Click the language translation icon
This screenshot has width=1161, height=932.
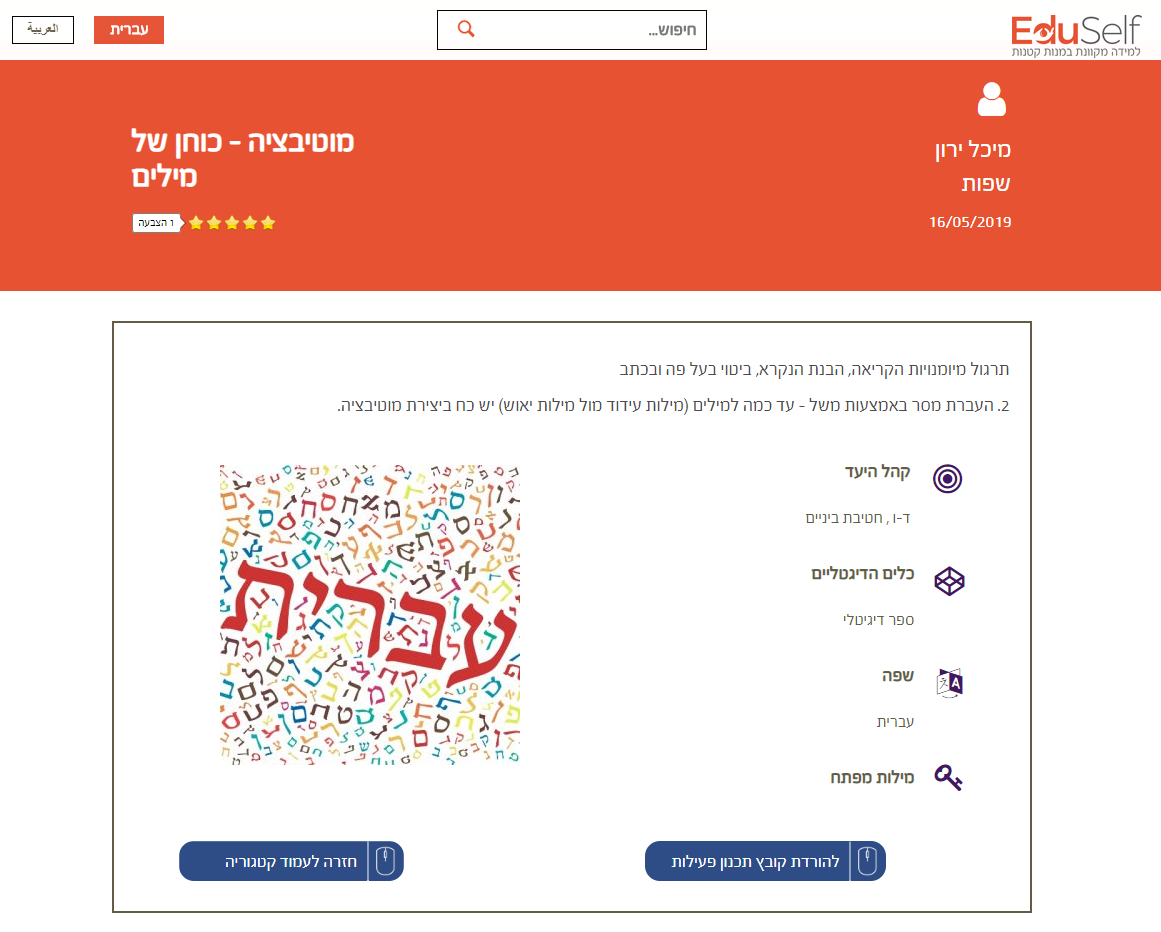point(948,682)
